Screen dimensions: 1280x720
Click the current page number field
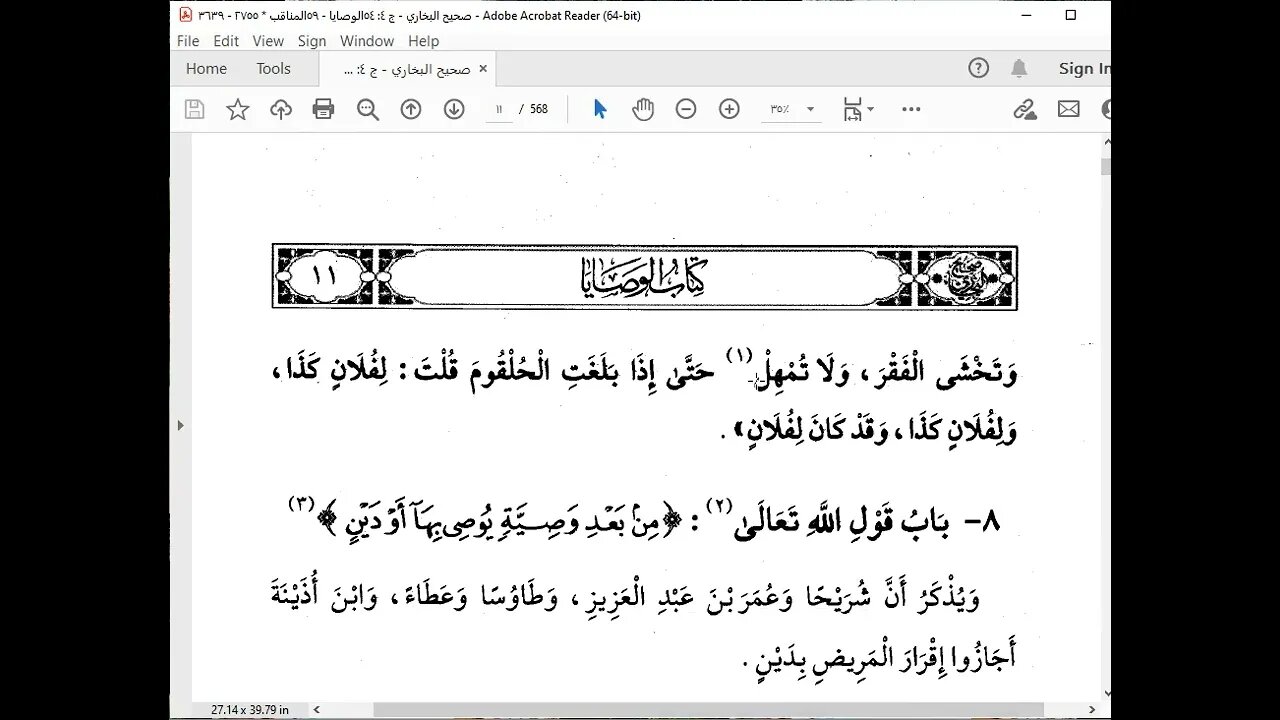pos(498,110)
